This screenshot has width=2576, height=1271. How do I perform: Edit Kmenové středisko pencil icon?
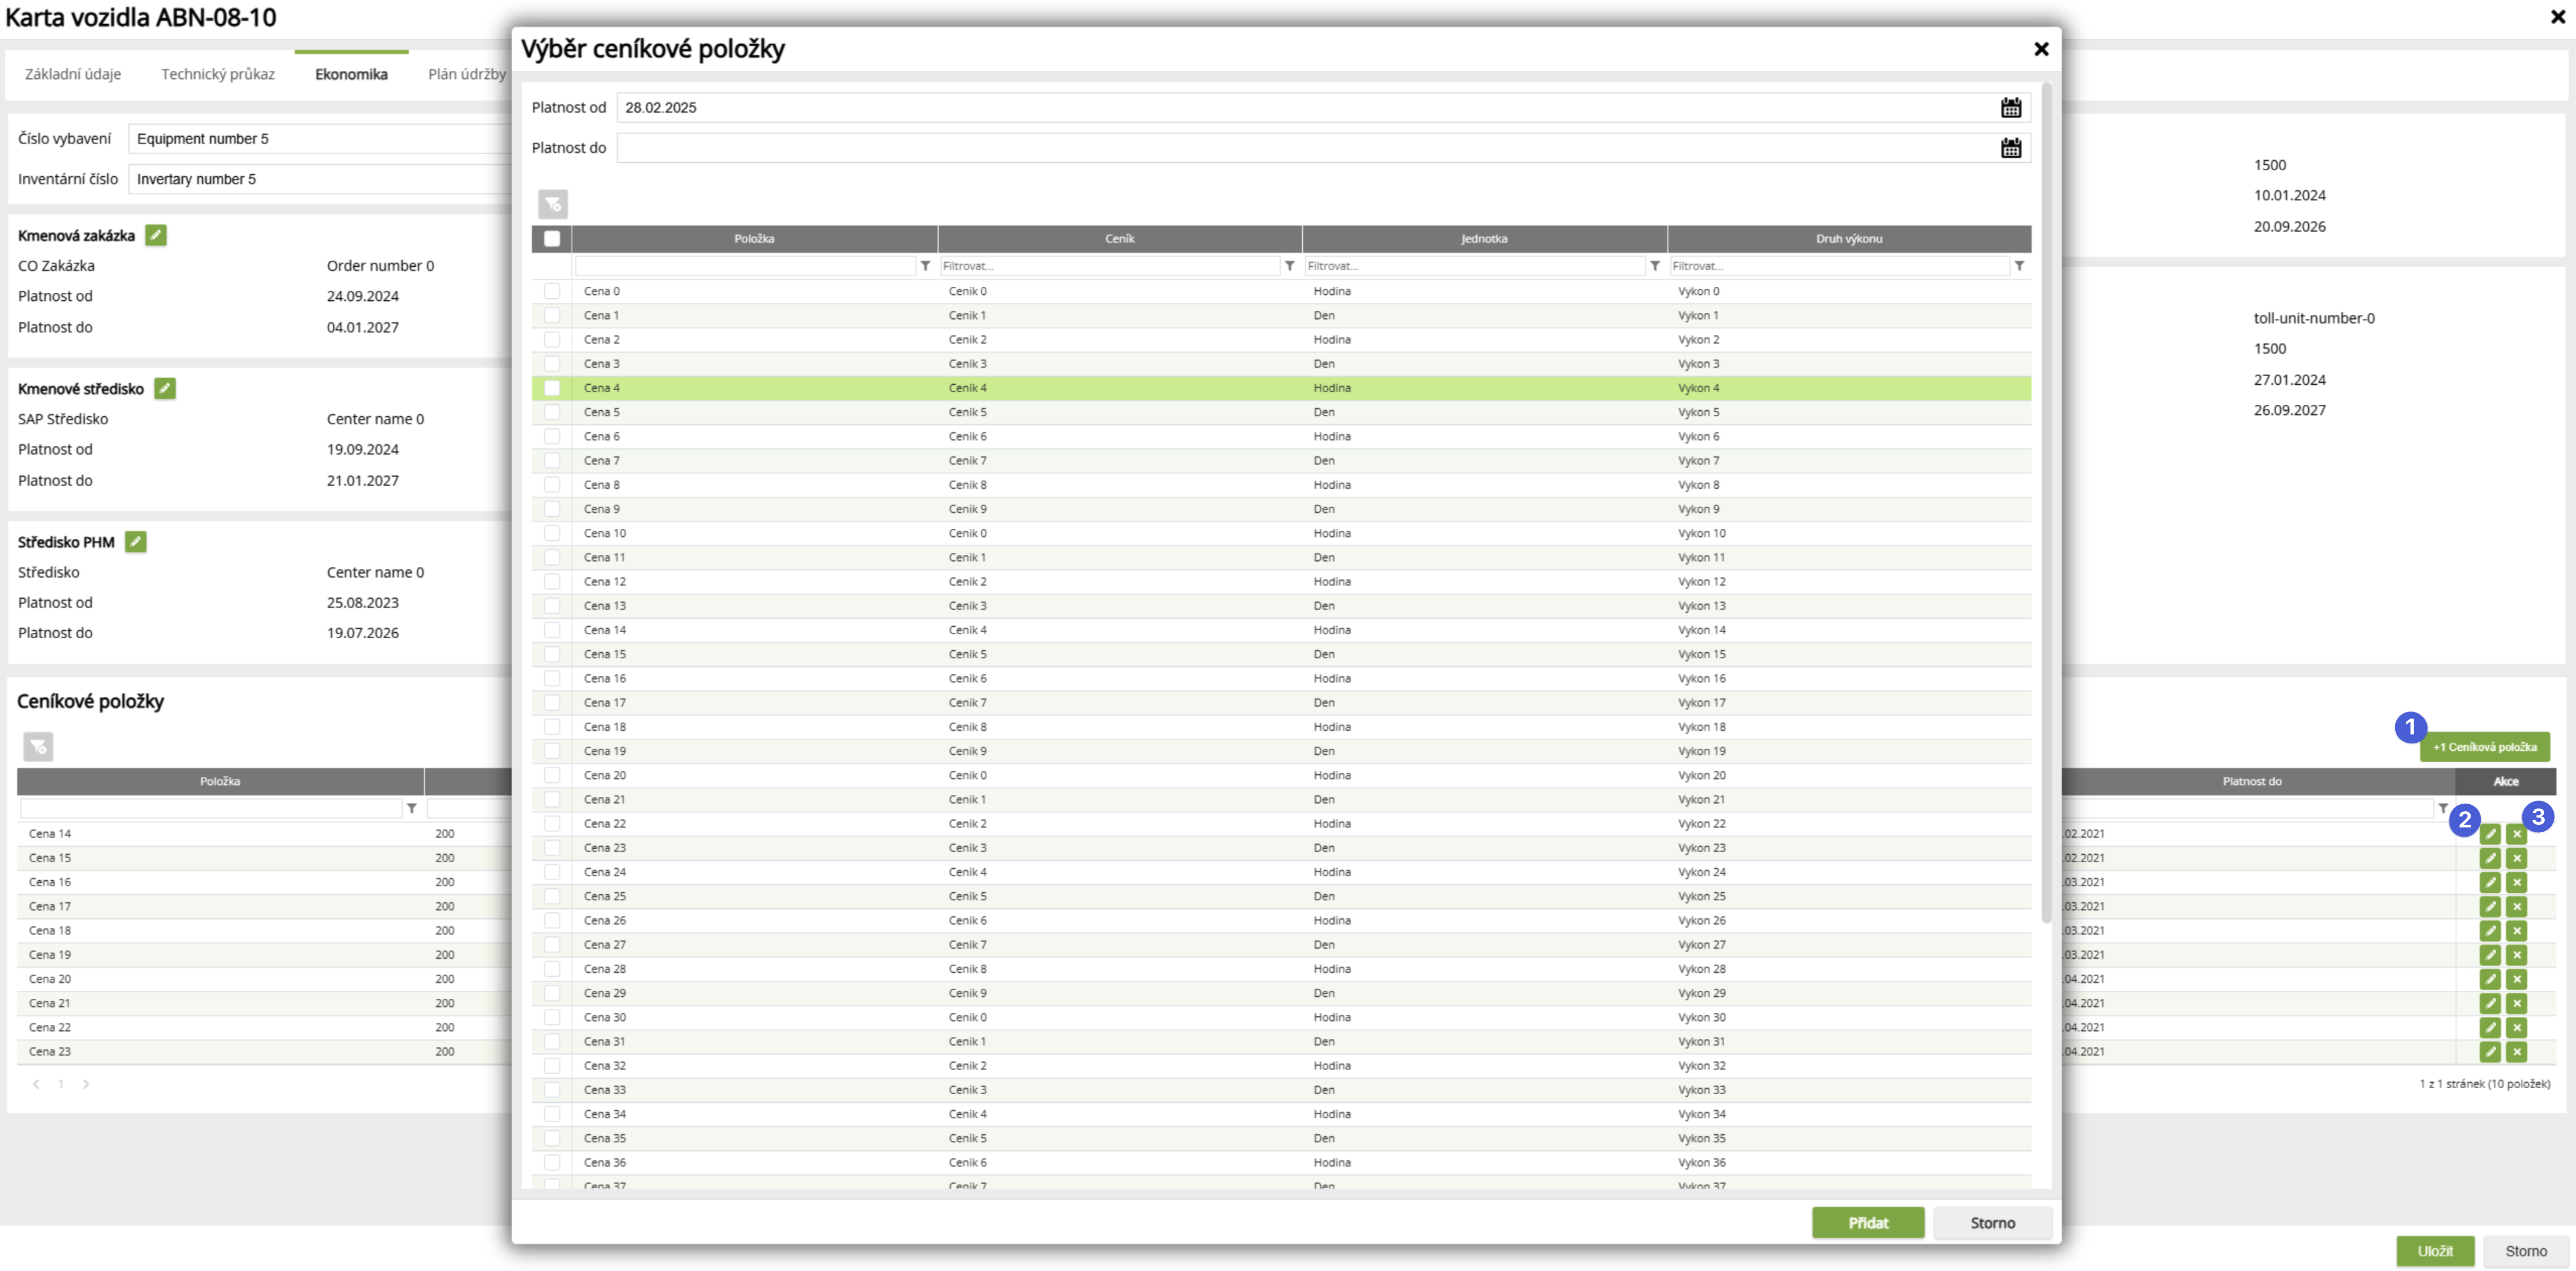[x=165, y=389]
